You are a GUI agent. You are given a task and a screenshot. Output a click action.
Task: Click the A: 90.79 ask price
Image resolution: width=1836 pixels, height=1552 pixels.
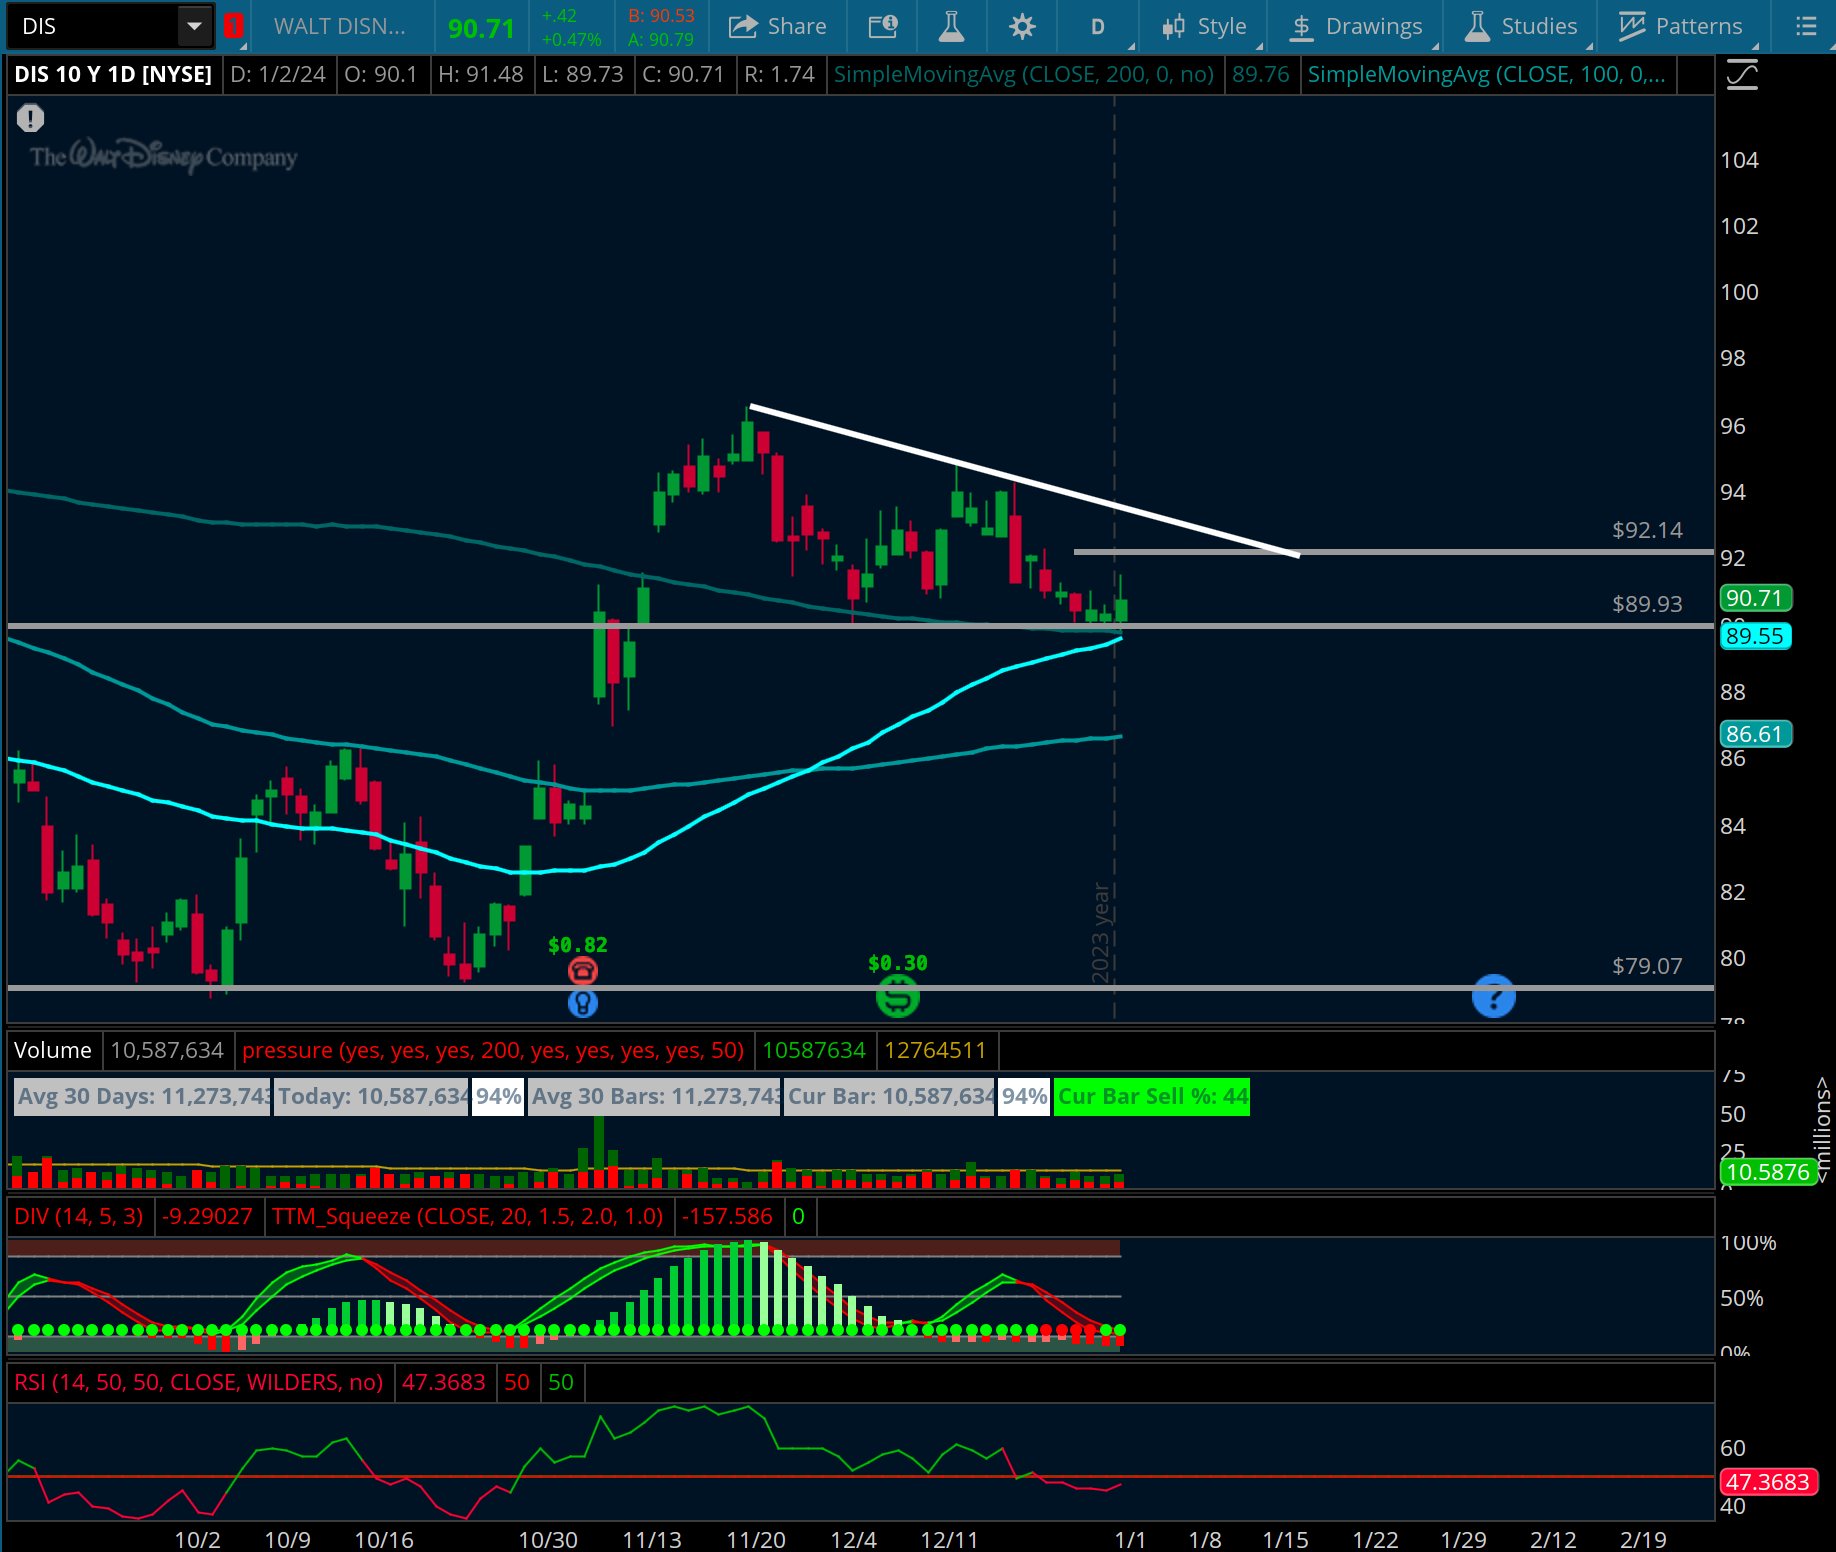pos(661,39)
